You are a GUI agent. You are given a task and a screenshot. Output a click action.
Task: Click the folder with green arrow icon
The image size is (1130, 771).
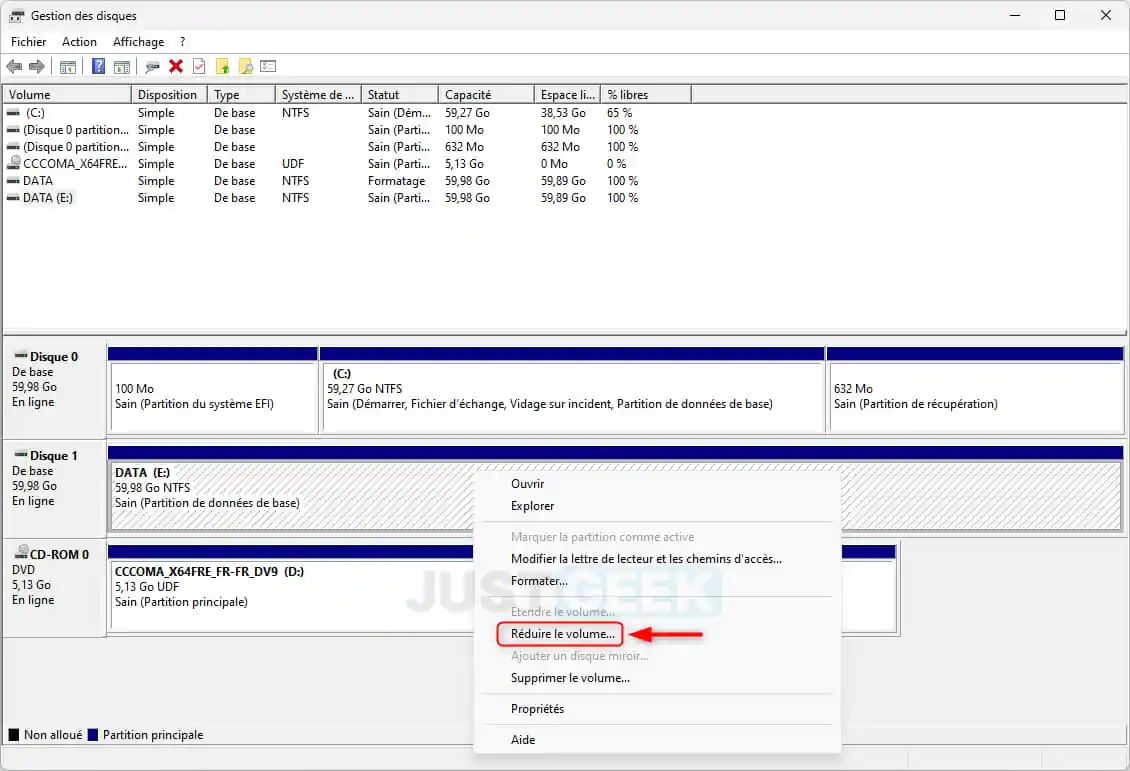tap(222, 67)
